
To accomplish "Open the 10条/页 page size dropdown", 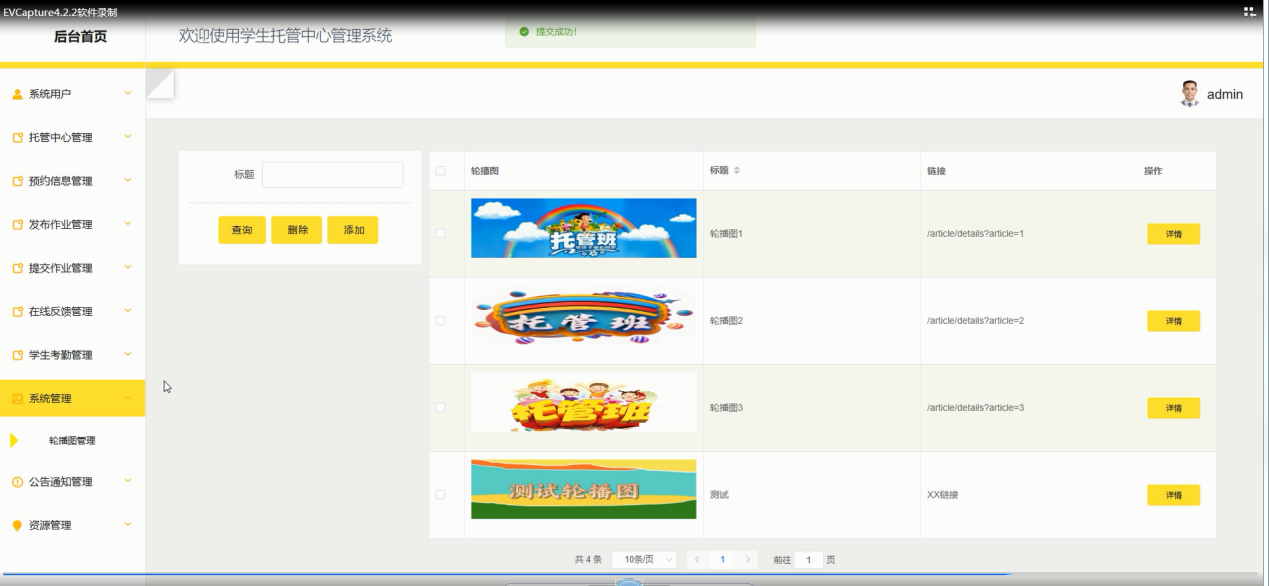I will pos(645,559).
